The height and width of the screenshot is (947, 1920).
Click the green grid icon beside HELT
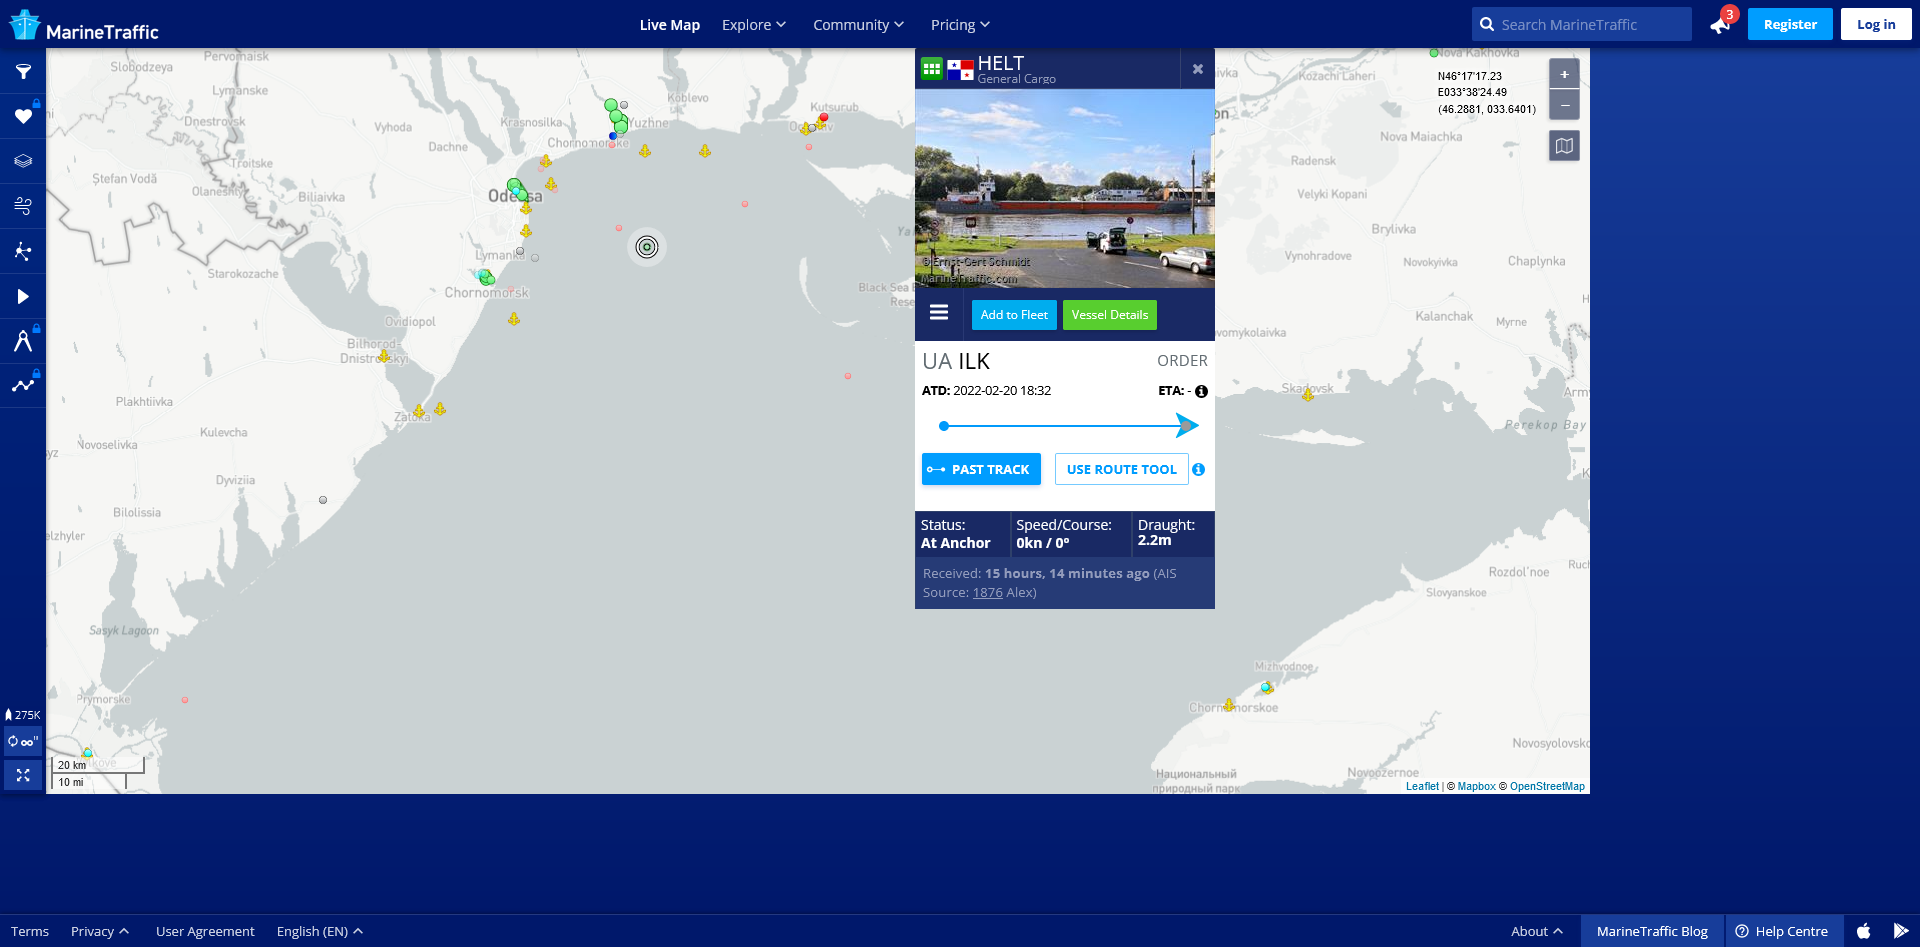tap(932, 69)
